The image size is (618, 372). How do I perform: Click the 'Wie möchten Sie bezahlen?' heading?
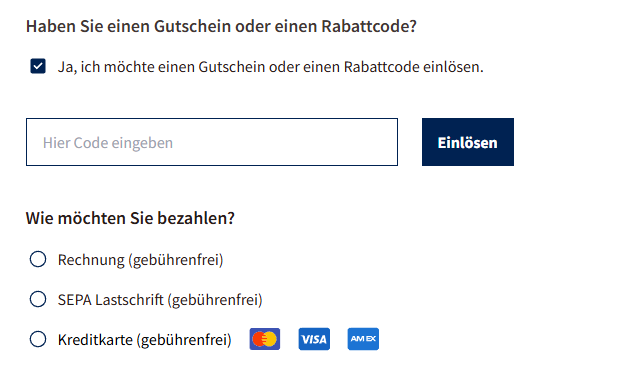[x=130, y=218]
